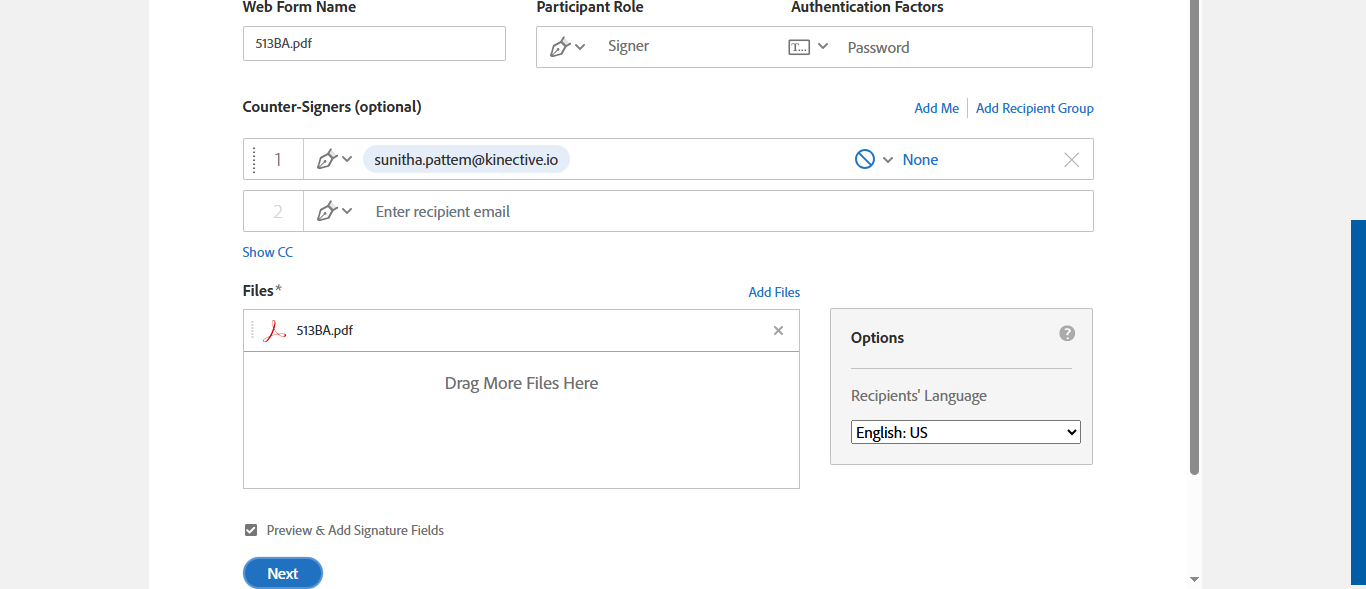
Task: Expand the None authentication dropdown for recipient 1
Action: pos(888,160)
